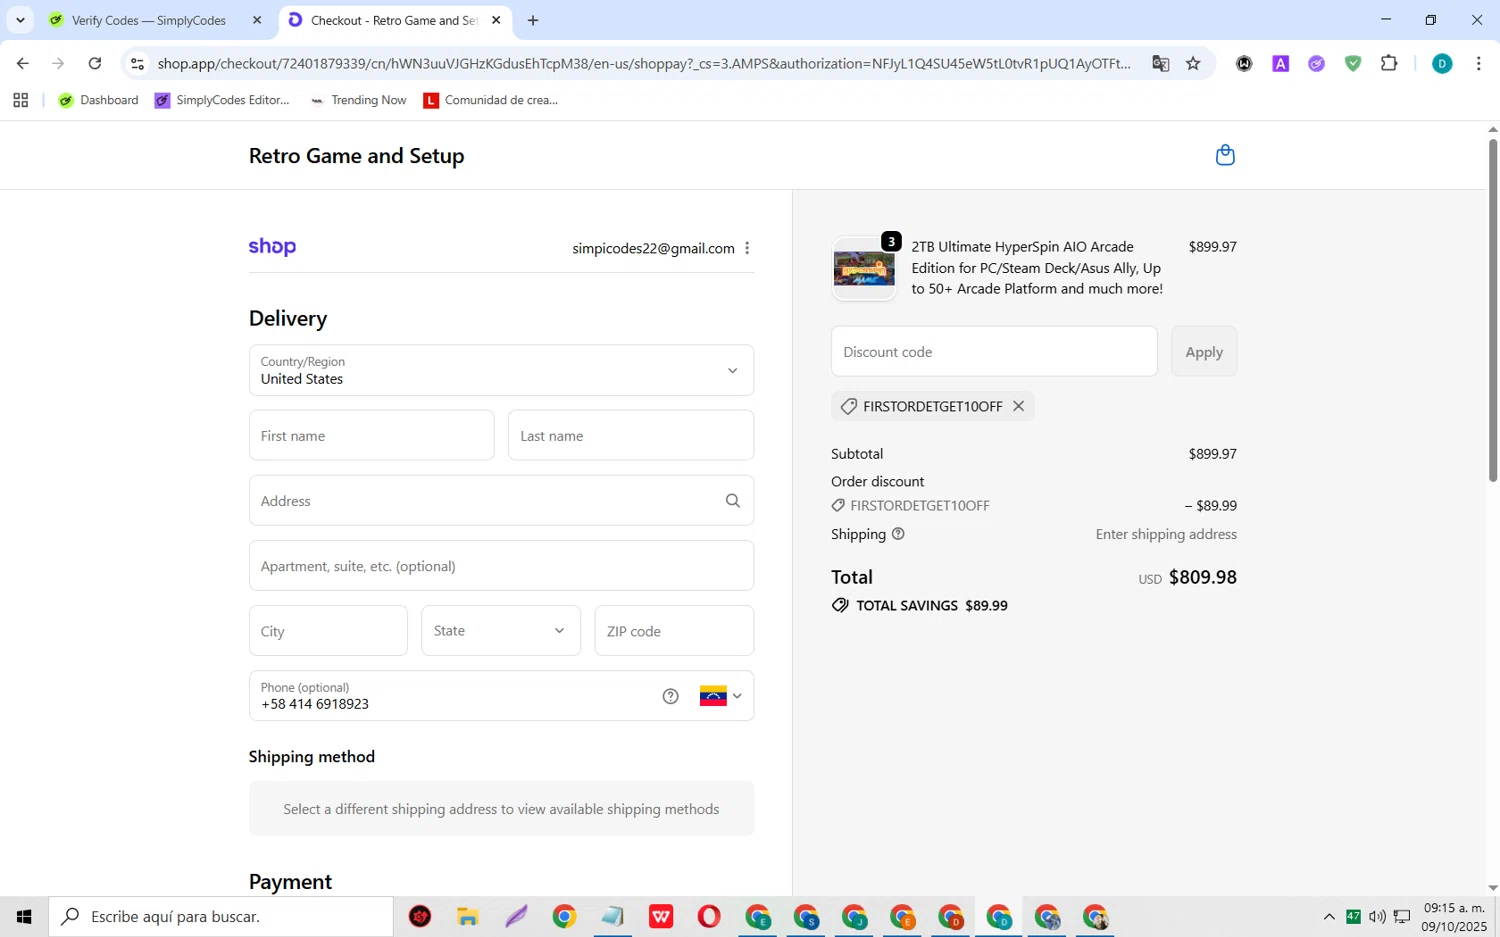Open the Trending Now bookmark
The image size is (1500, 937).
[358, 100]
